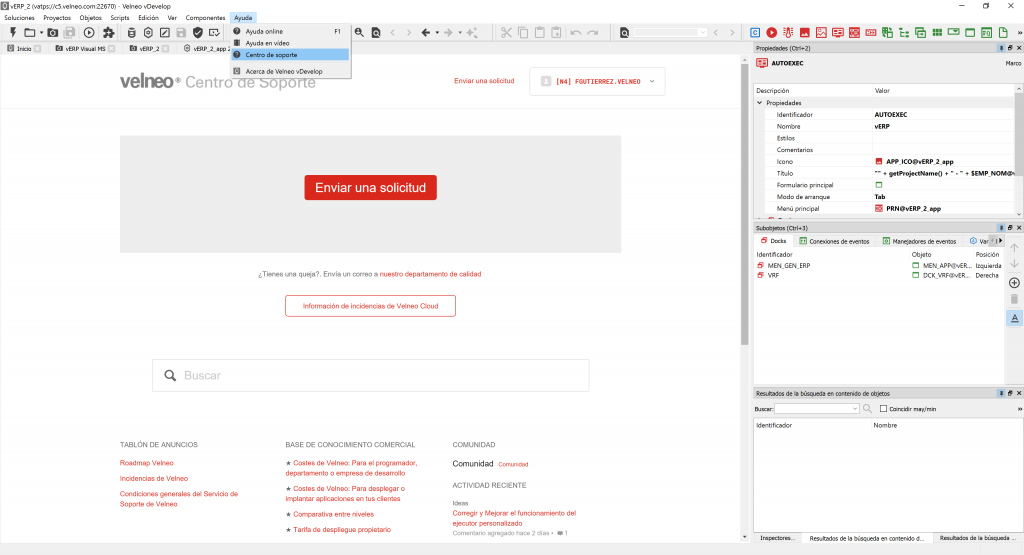Click the Buscar search field on page

point(371,375)
